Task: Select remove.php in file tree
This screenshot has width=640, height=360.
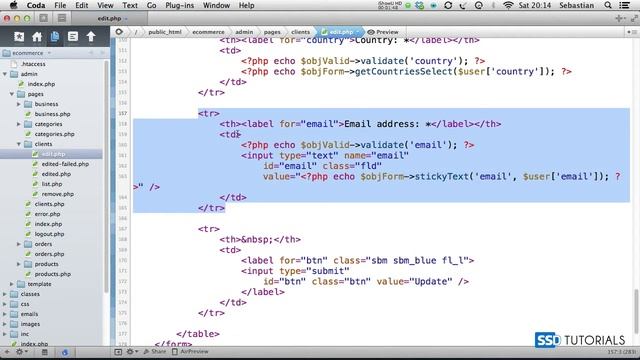Action: pyautogui.click(x=58, y=194)
